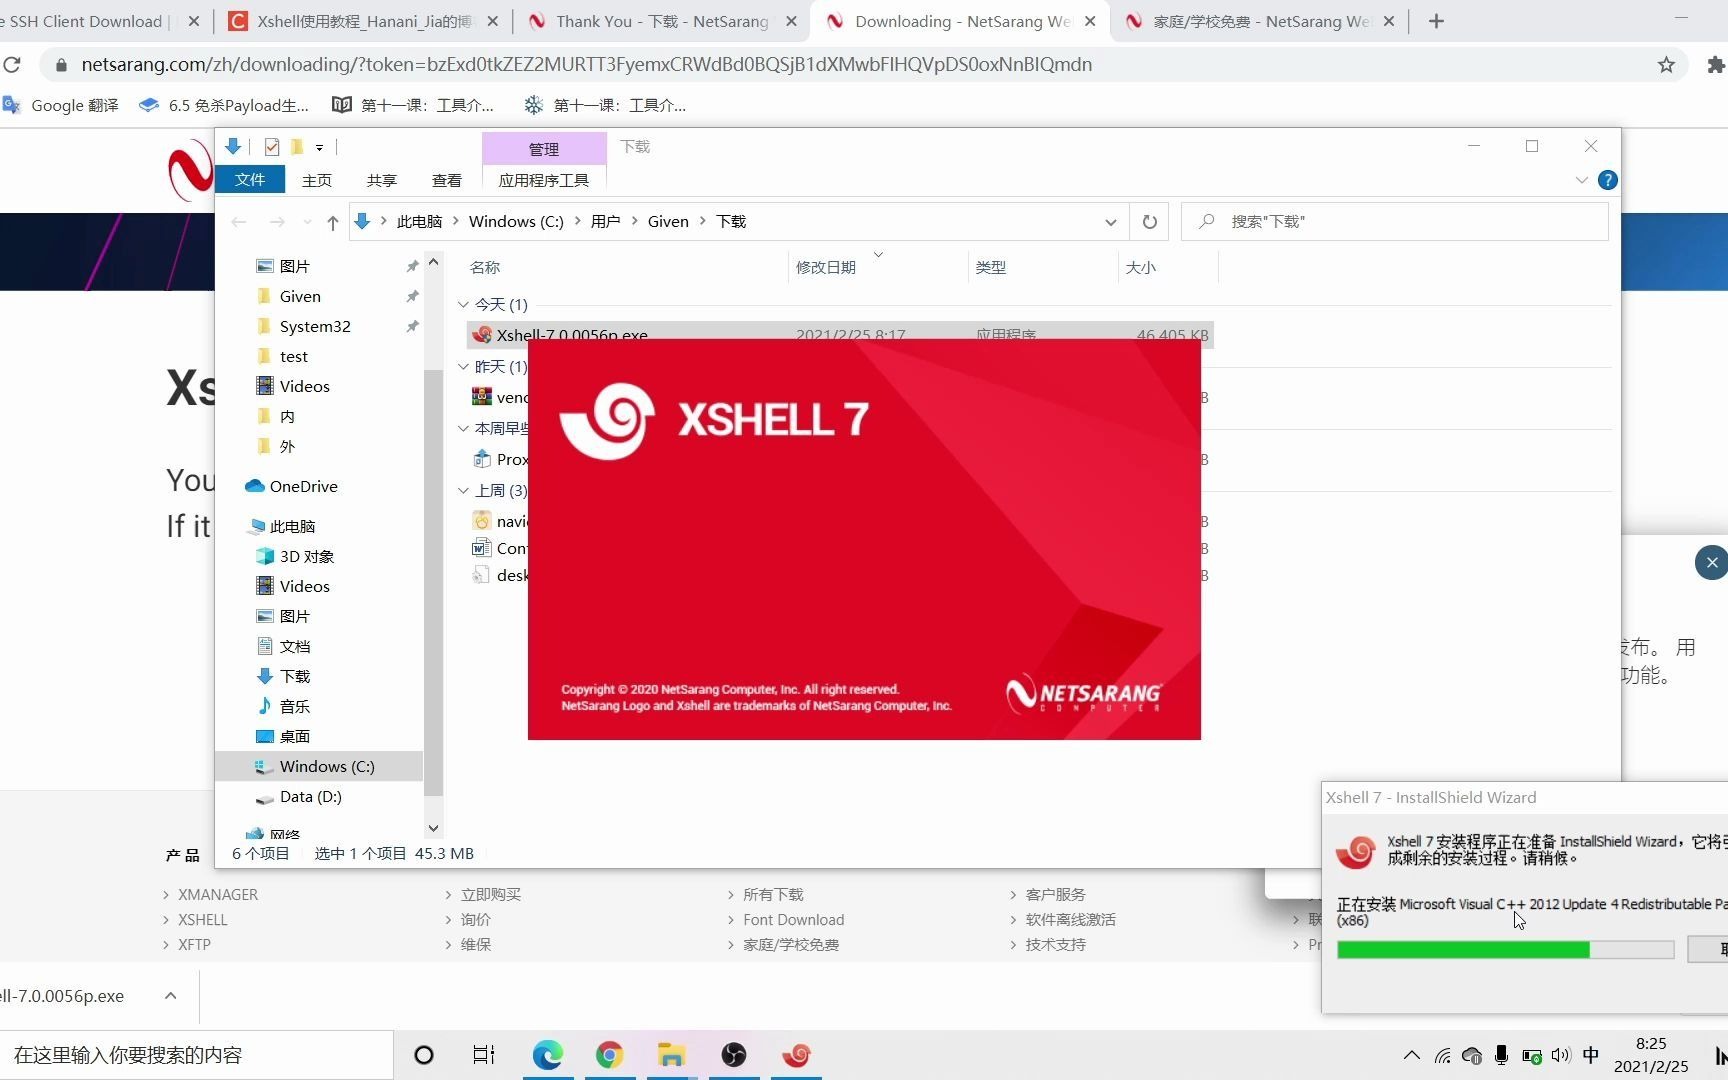Go up one folder level
Viewport: 1728px width, 1080px height.
click(332, 222)
